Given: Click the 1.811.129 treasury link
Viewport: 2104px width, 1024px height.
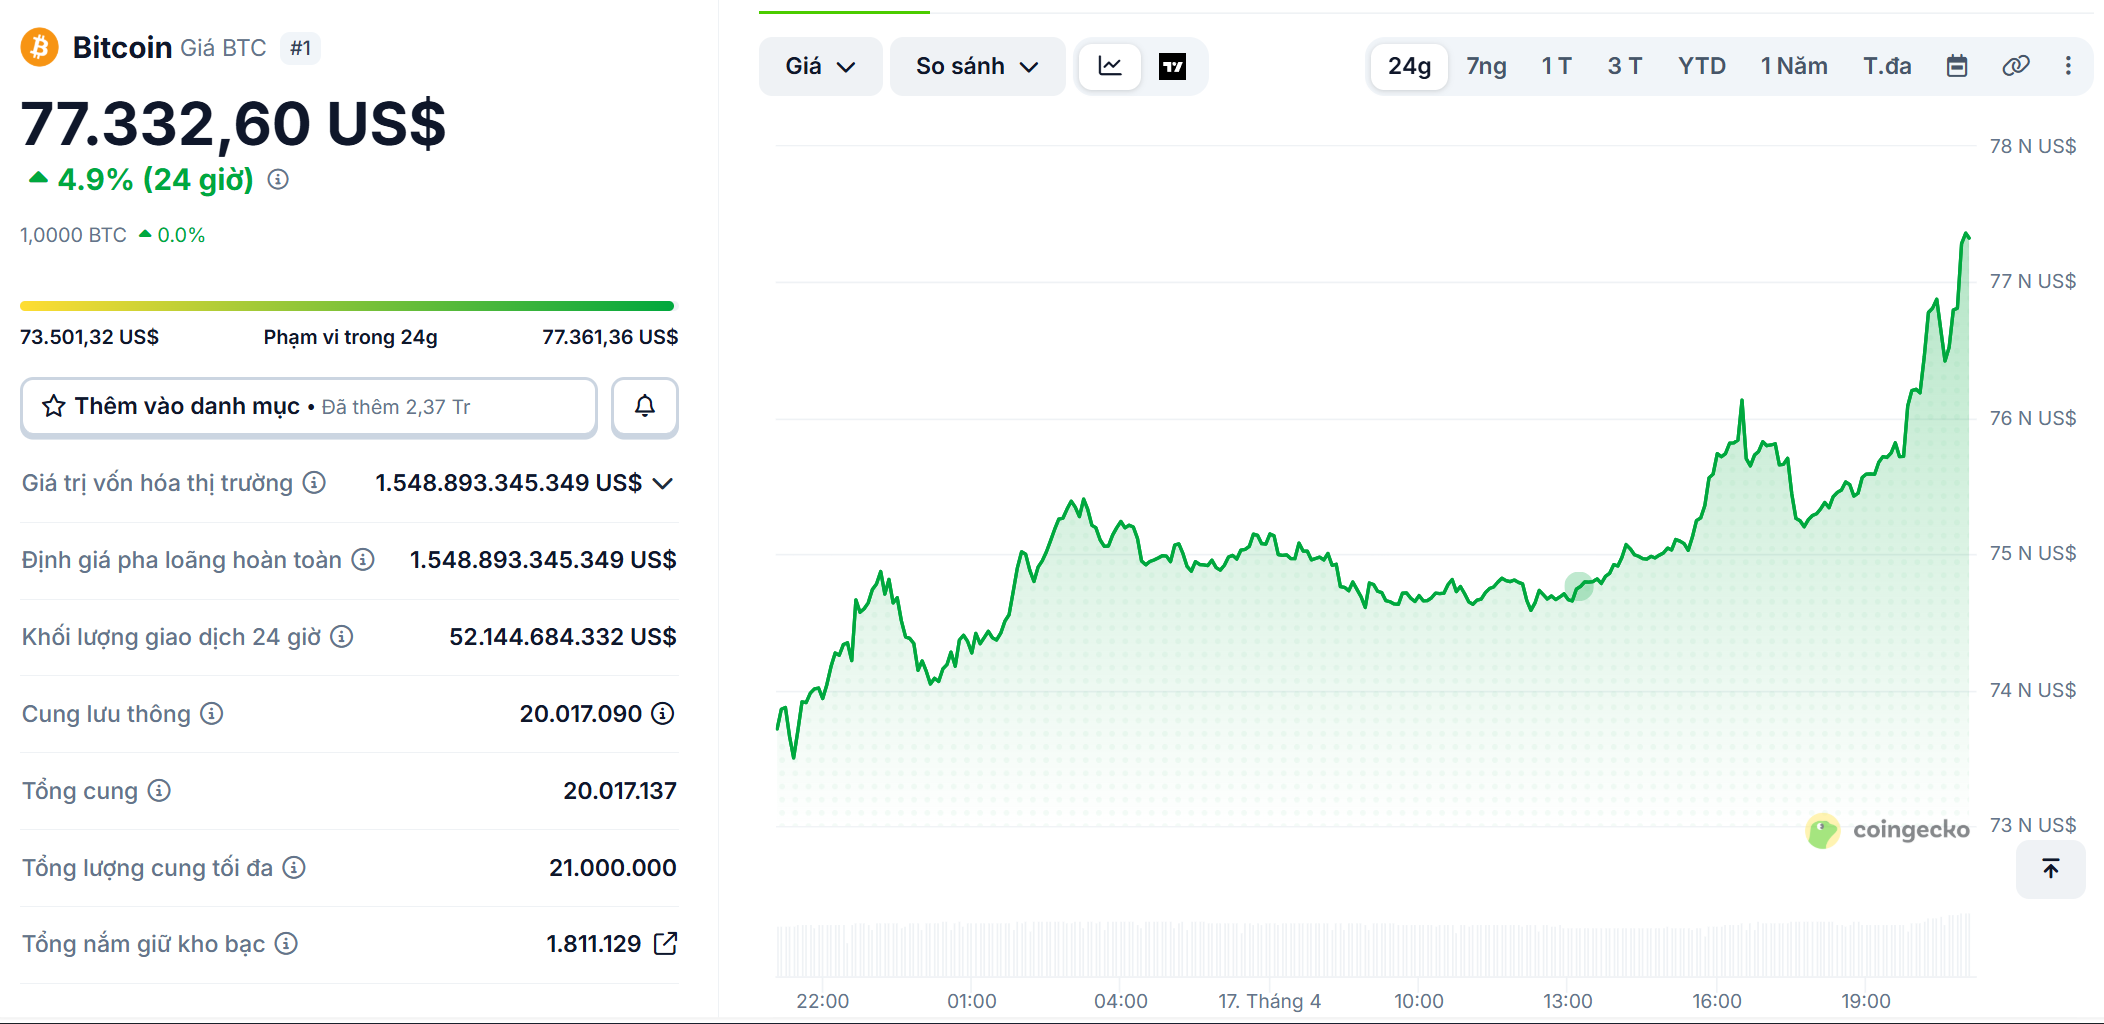Looking at the screenshot, I should (593, 943).
